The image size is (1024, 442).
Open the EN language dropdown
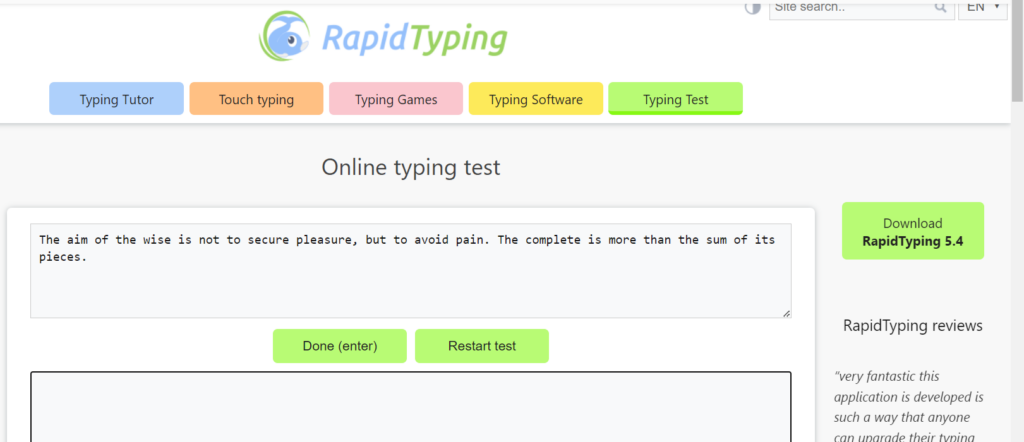(x=982, y=8)
